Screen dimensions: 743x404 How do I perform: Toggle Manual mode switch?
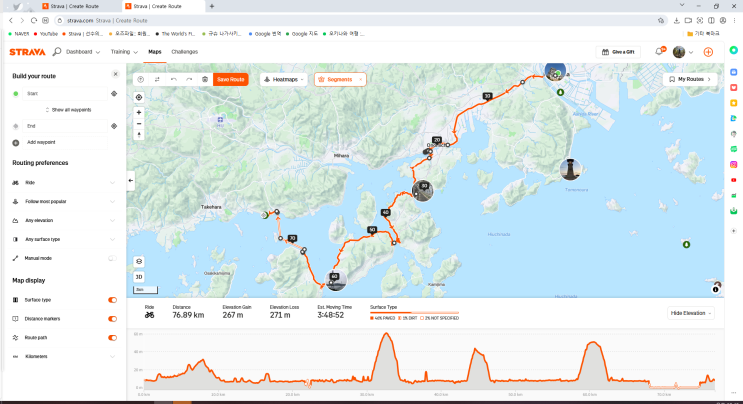tap(112, 258)
